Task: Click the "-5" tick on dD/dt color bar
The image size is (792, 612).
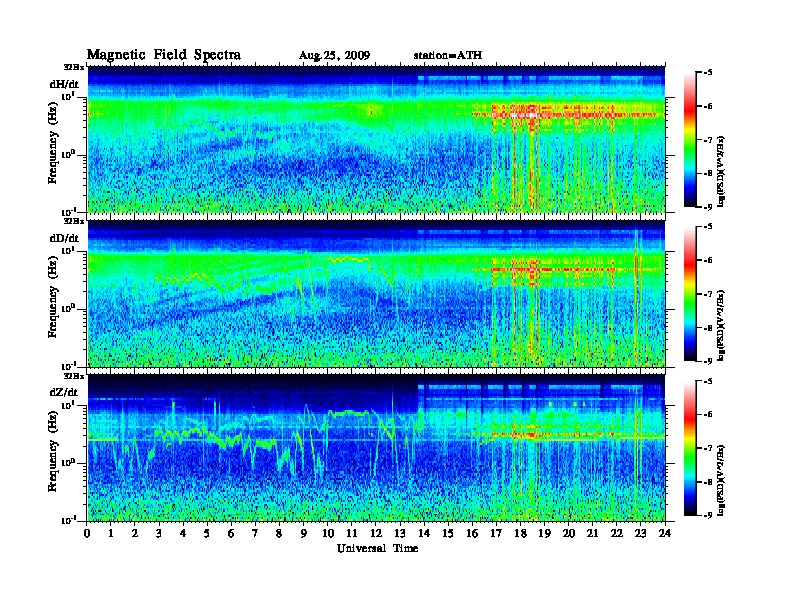Action: click(x=708, y=227)
